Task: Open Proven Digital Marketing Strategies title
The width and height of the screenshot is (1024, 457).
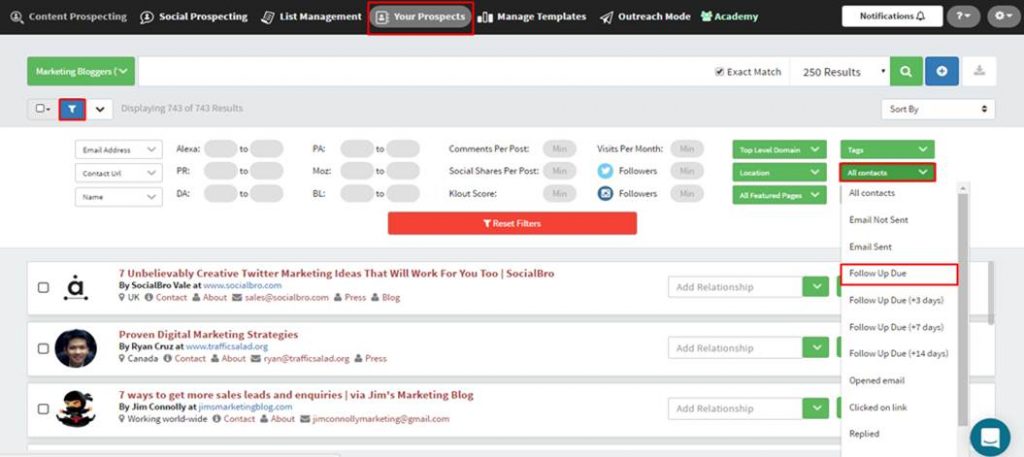Action: click(x=208, y=334)
